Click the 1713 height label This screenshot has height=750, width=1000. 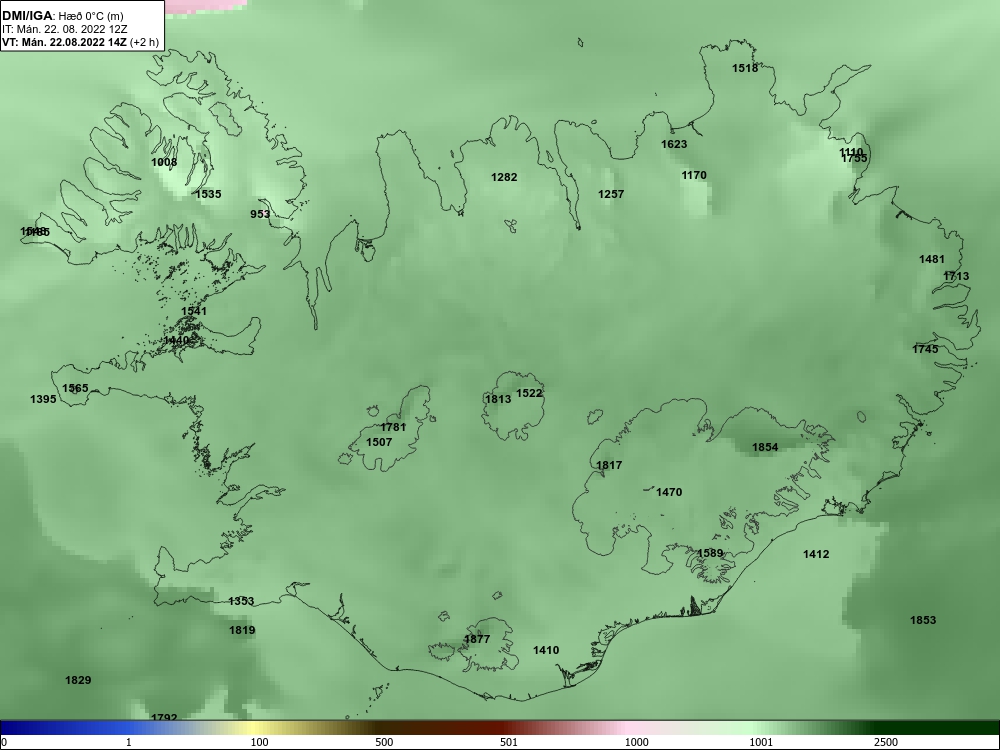click(x=956, y=276)
